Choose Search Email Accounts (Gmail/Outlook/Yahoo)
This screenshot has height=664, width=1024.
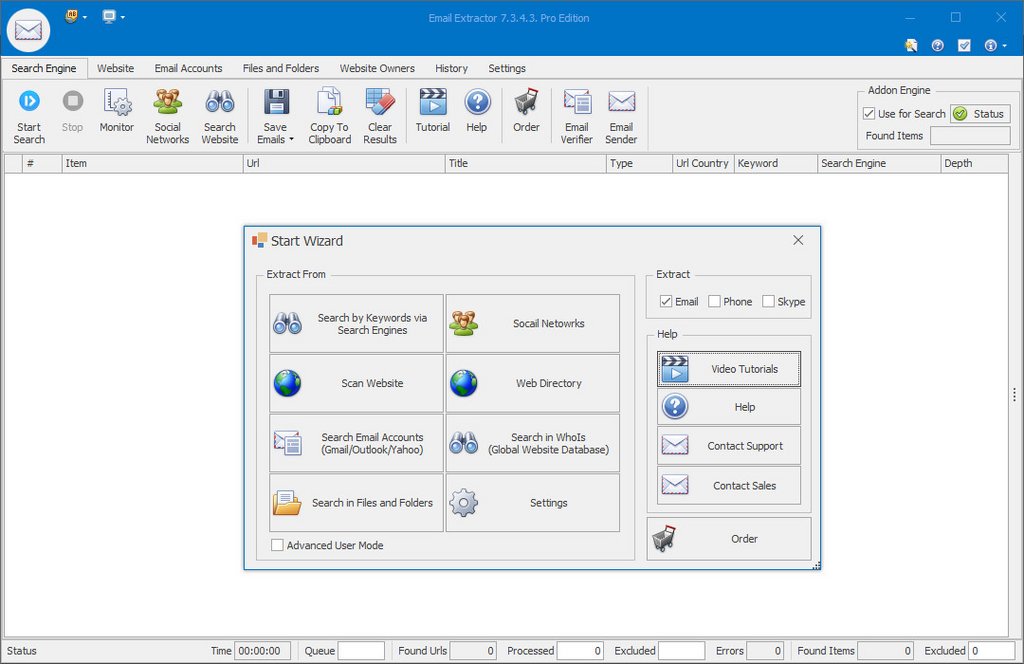point(357,443)
